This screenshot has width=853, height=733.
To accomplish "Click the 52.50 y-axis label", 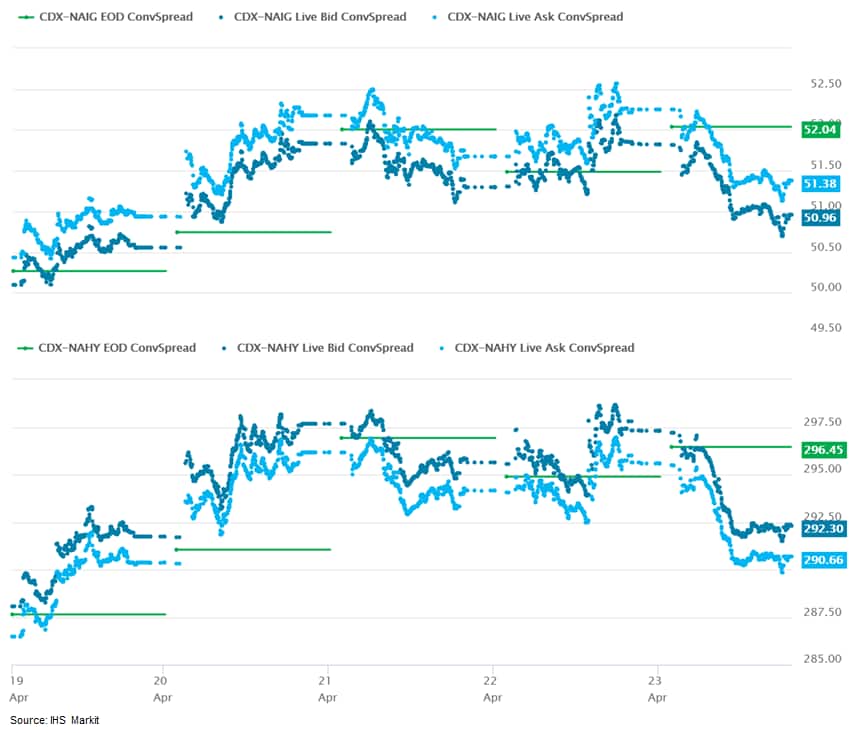I will 822,83.
